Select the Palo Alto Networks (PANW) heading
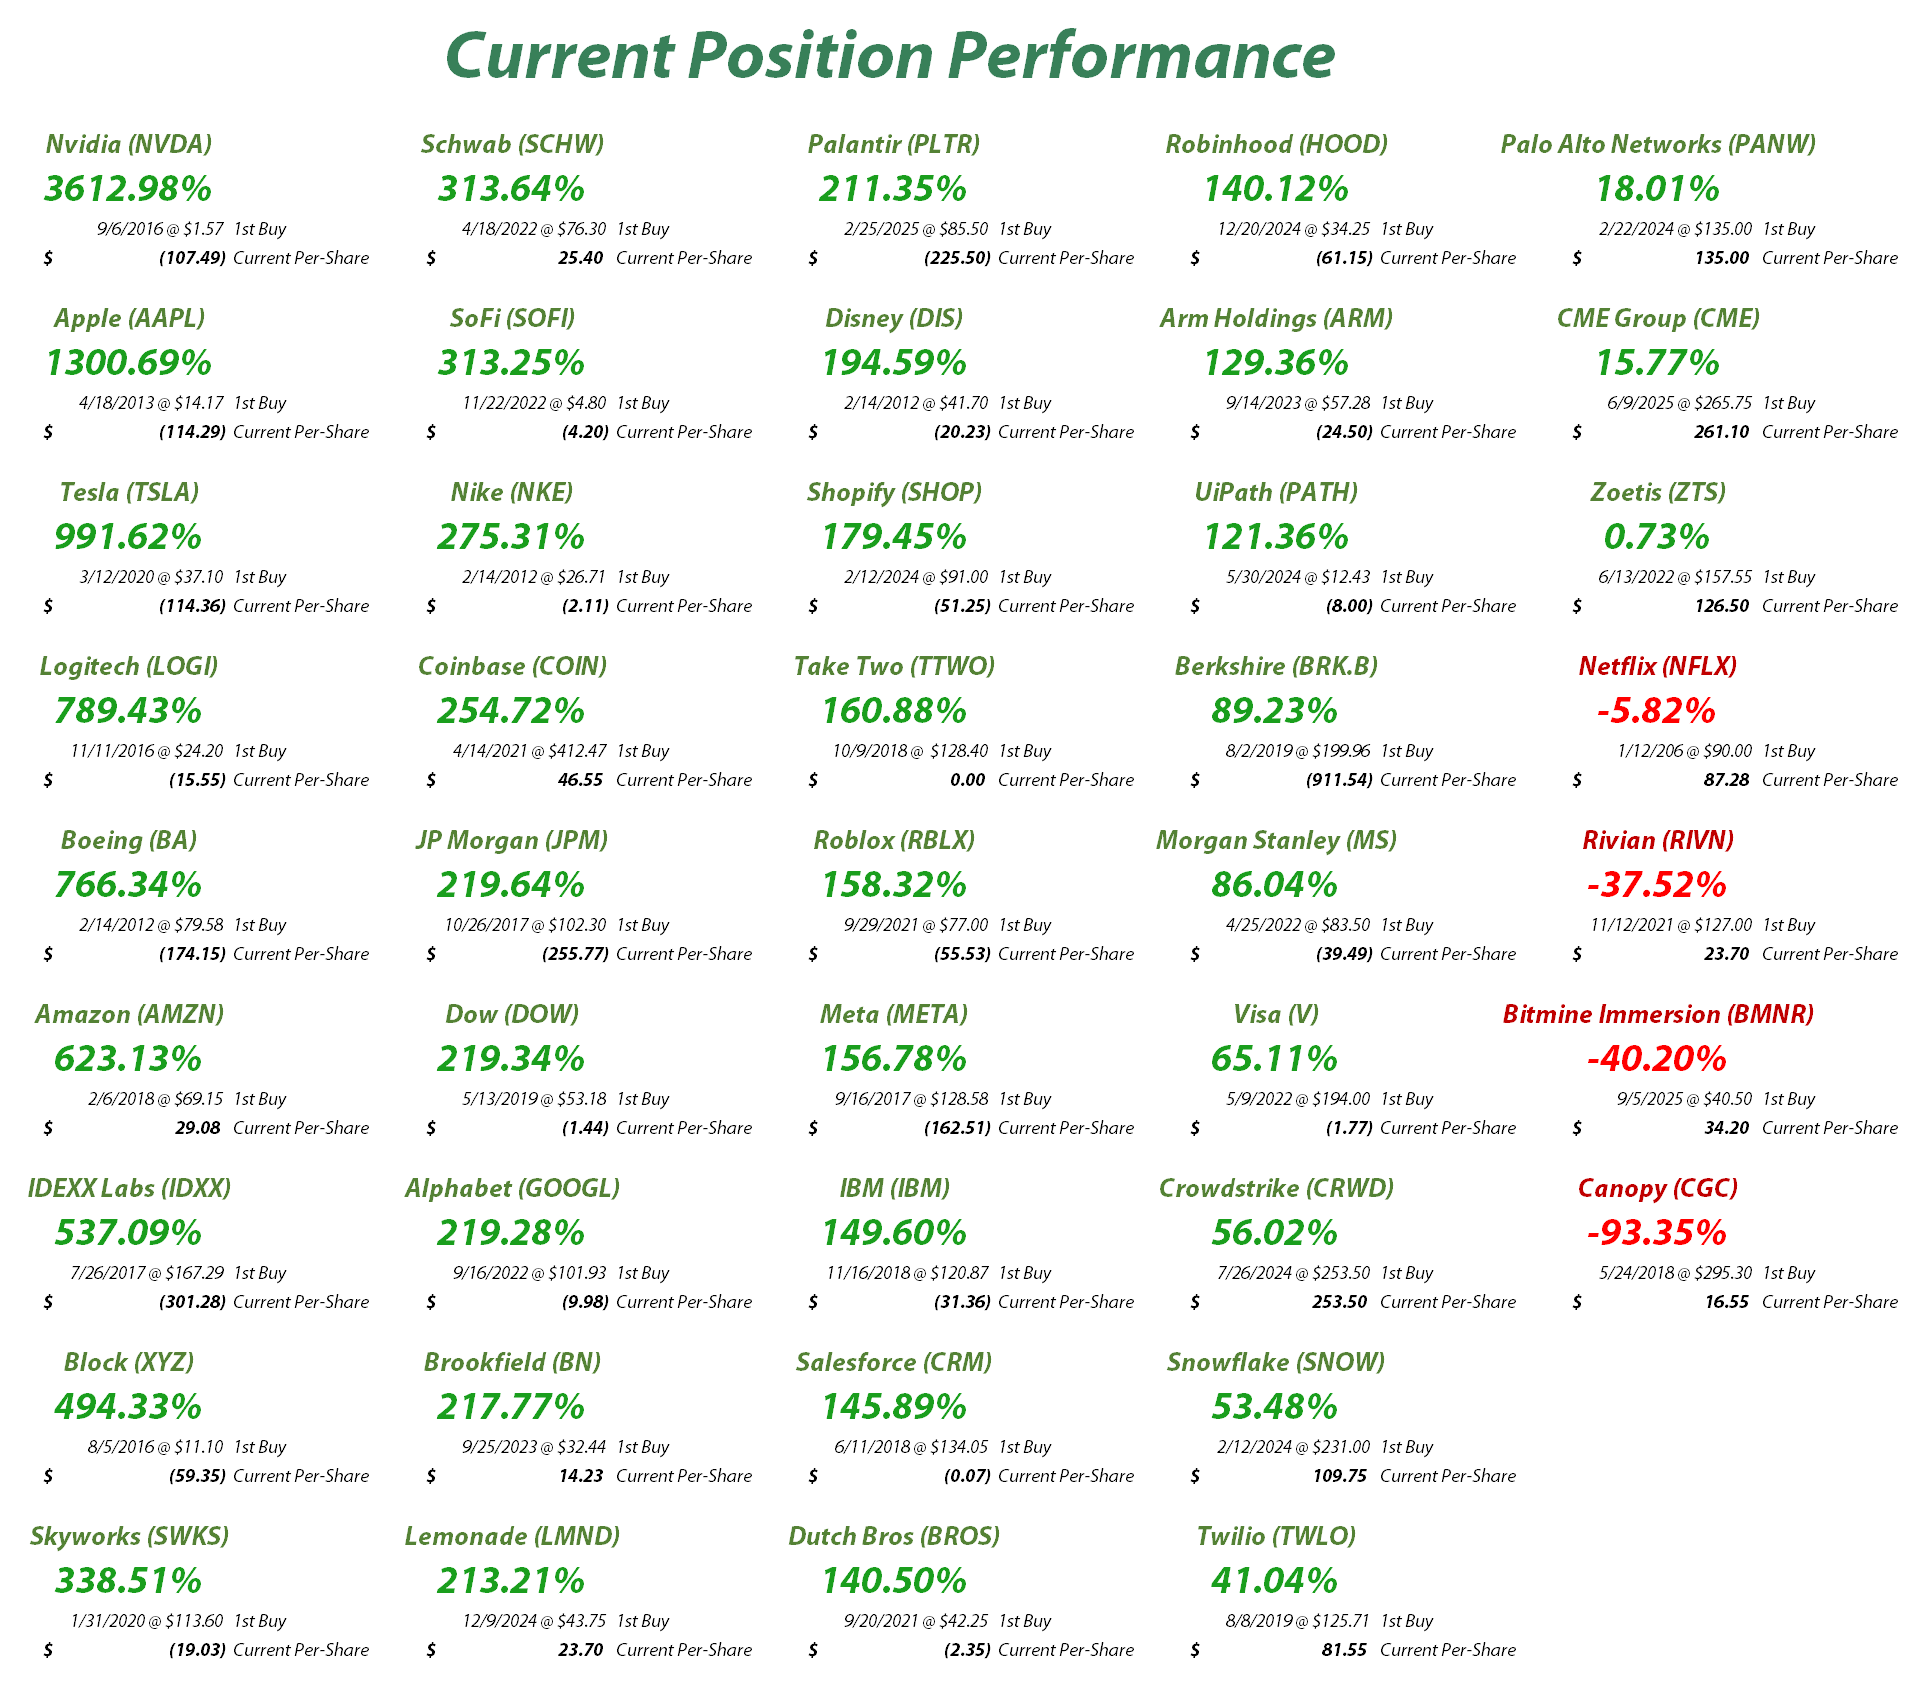 coord(1658,144)
